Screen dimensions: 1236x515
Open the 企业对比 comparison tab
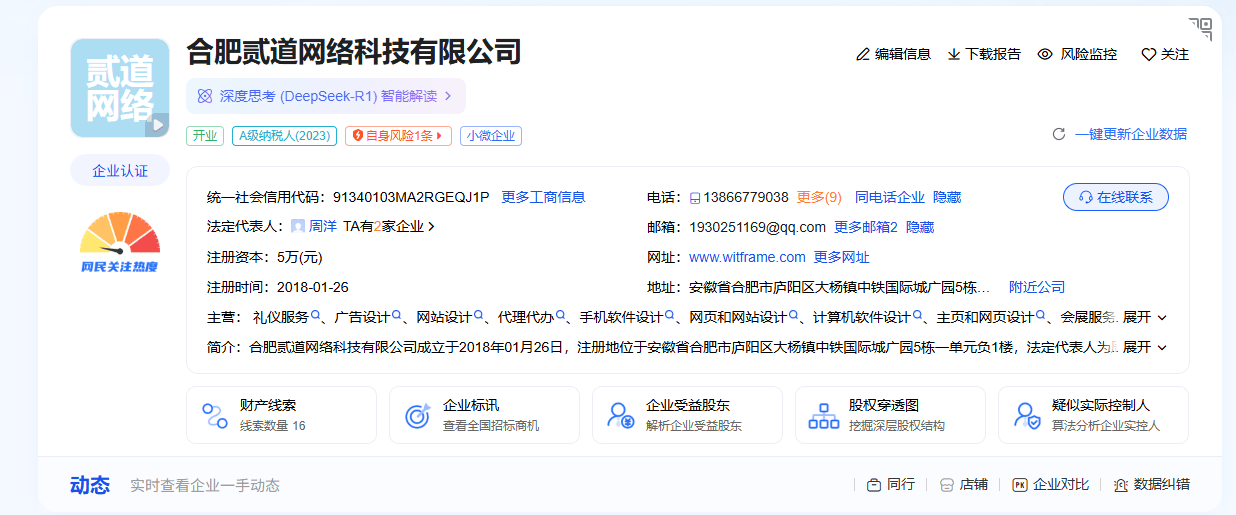tap(1050, 484)
